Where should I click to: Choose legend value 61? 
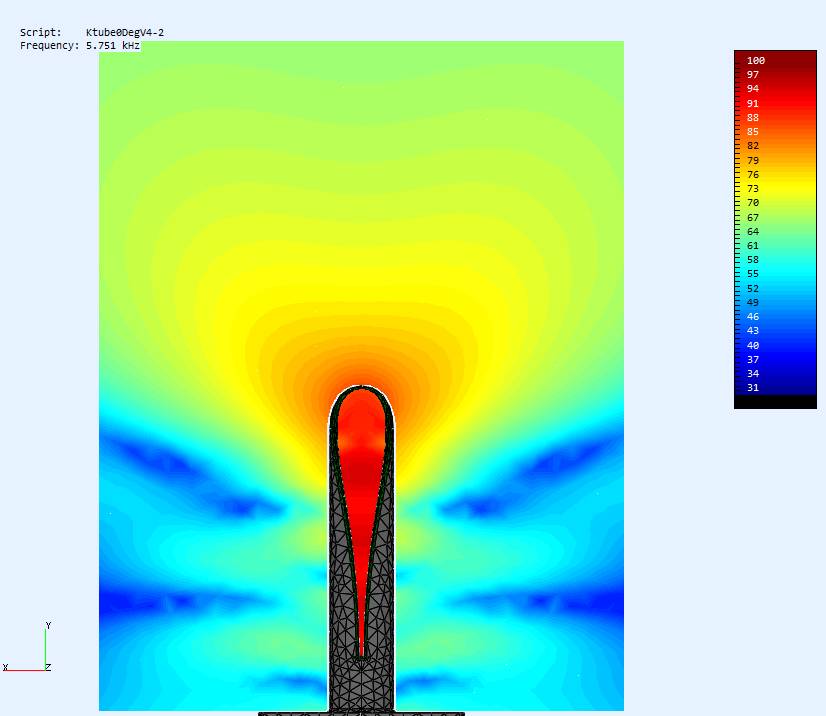pos(753,246)
